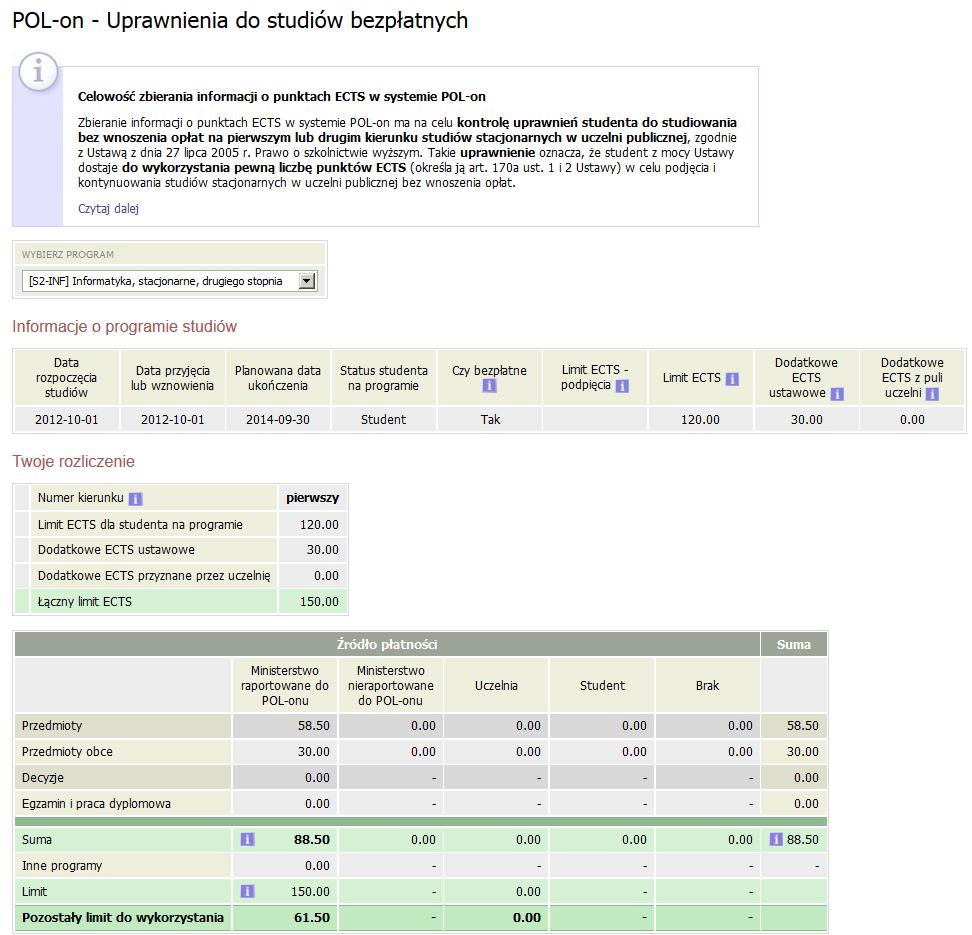Click the Ministerstwo nieraportowane do POL-onu header
The height and width of the screenshot is (935, 972).
point(391,686)
